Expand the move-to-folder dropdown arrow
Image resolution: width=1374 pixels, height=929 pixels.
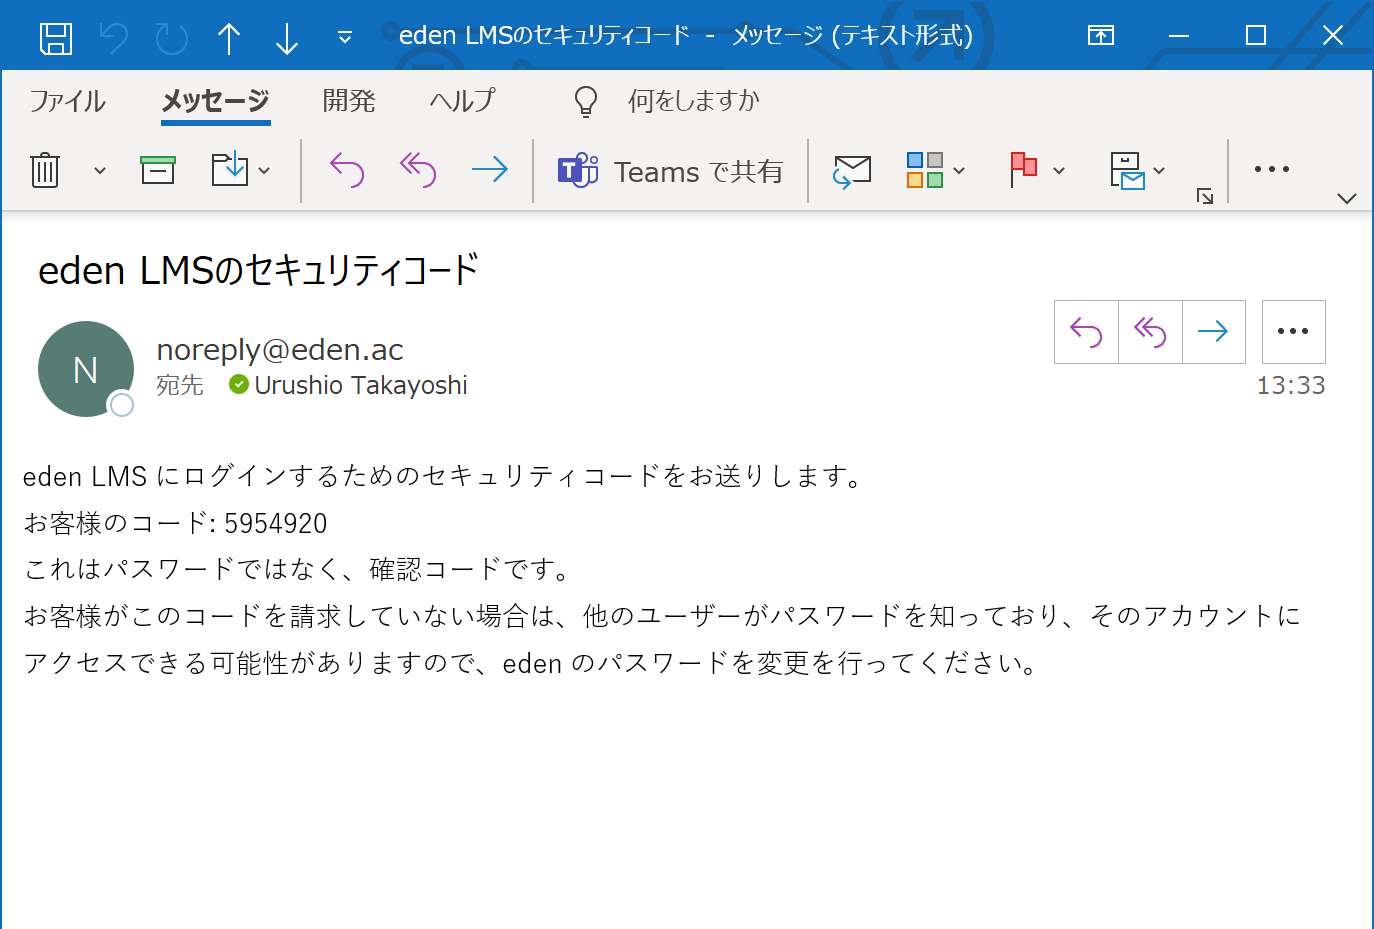click(x=264, y=171)
